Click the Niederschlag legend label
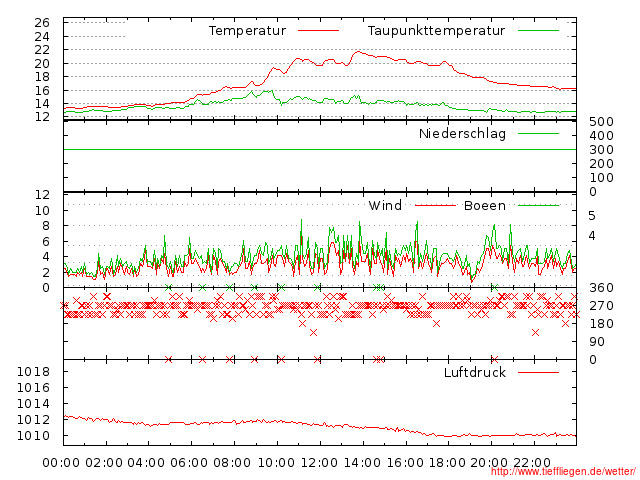This screenshot has width=640, height=480. [x=462, y=134]
